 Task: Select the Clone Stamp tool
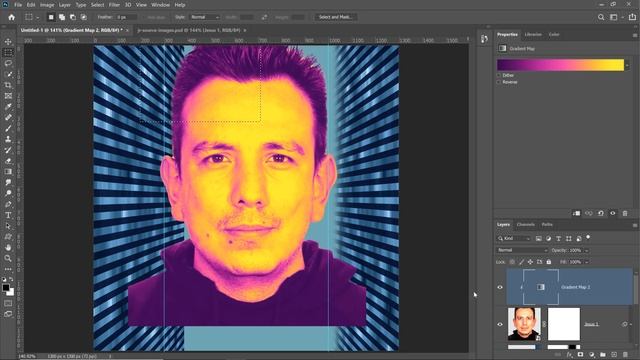click(8, 139)
